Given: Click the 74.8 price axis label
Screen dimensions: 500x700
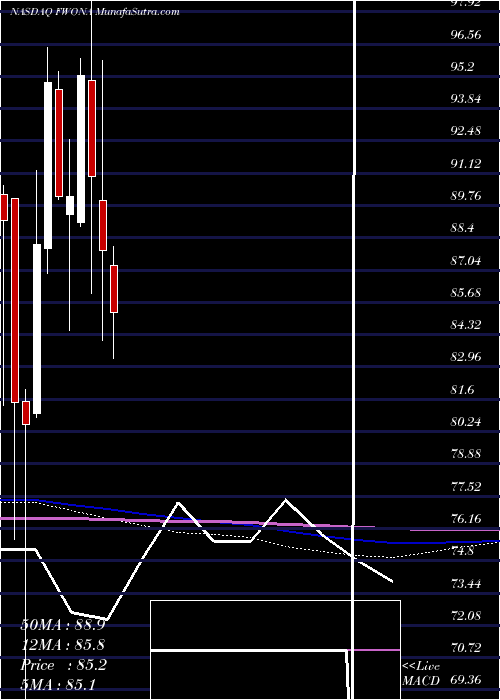Looking at the screenshot, I should coord(462,552).
